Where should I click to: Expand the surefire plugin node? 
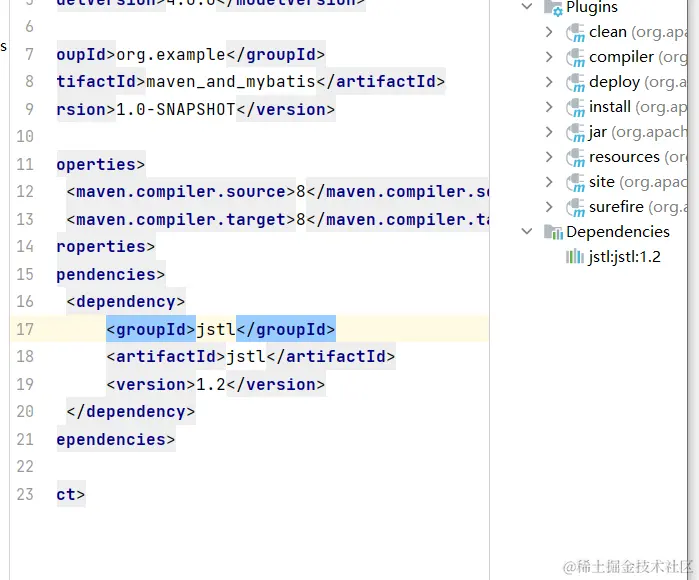(549, 207)
